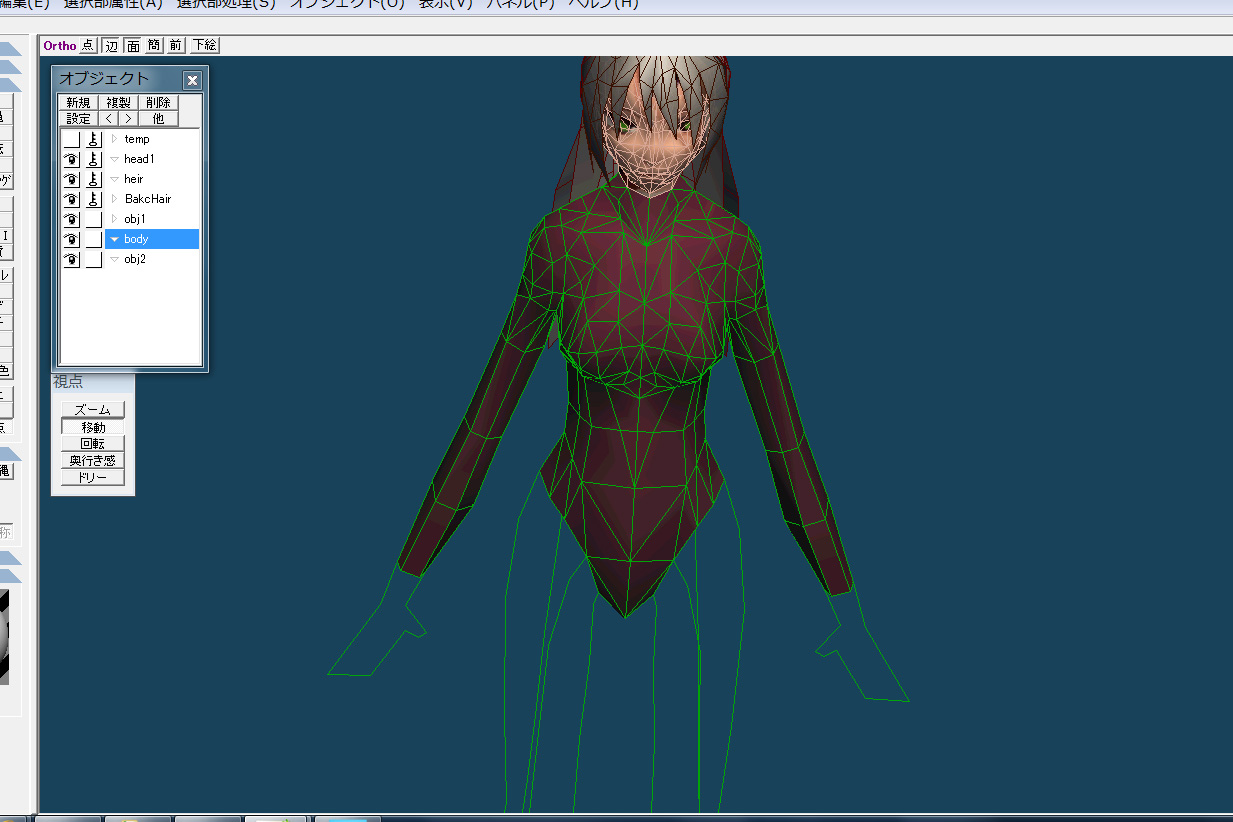Select the head1 object row

click(152, 159)
